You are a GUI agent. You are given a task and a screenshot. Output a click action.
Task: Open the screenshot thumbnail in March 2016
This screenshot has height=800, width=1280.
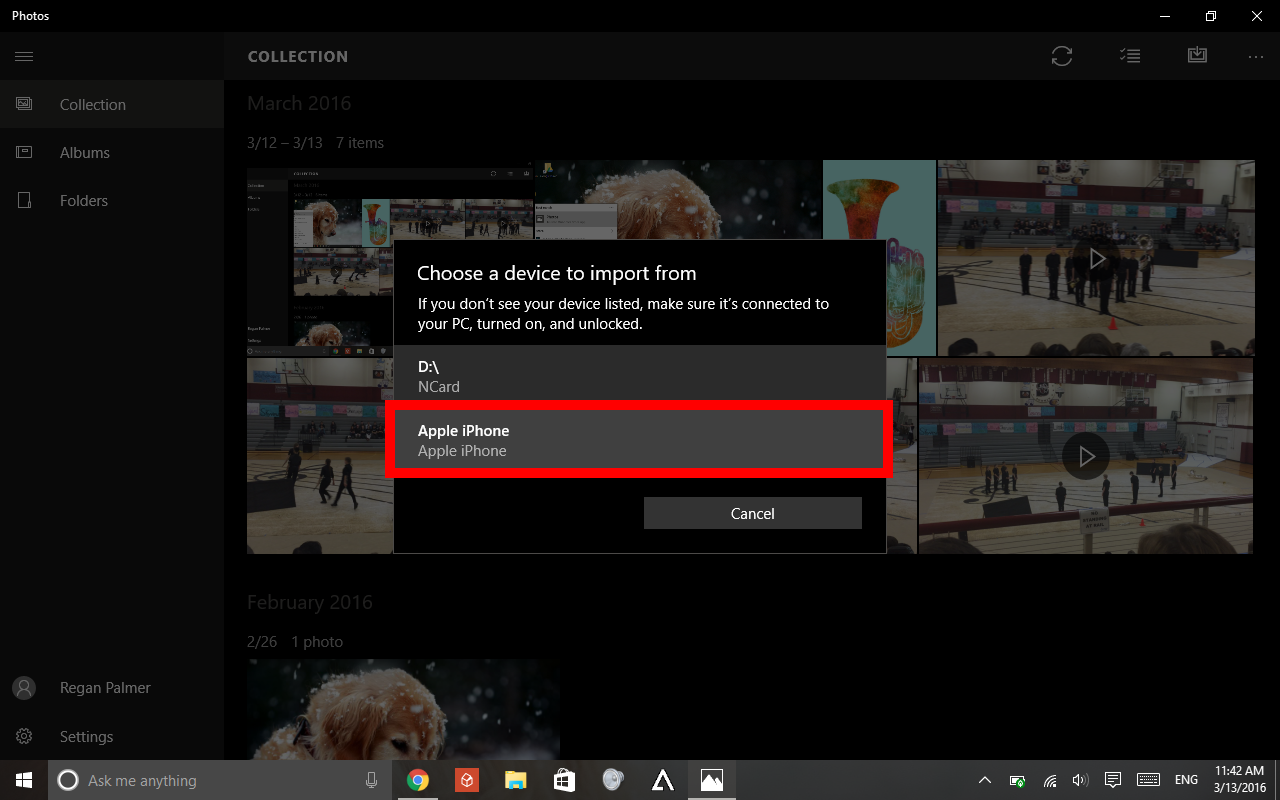click(x=320, y=258)
